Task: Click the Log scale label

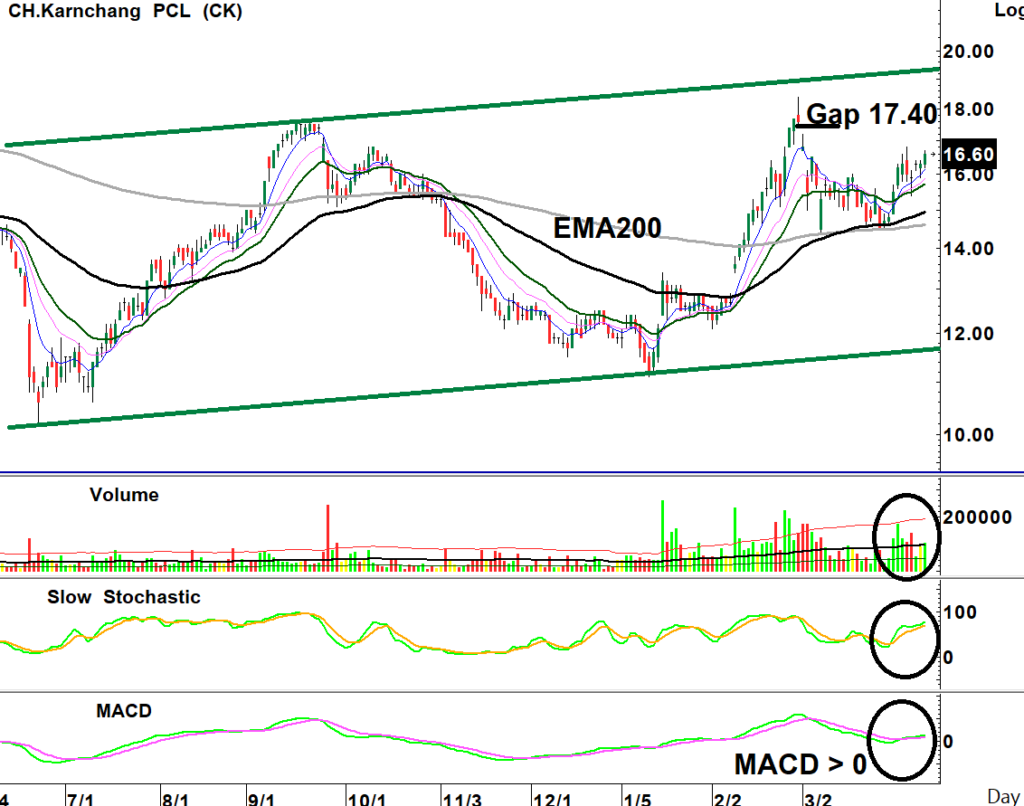Action: (x=1008, y=10)
